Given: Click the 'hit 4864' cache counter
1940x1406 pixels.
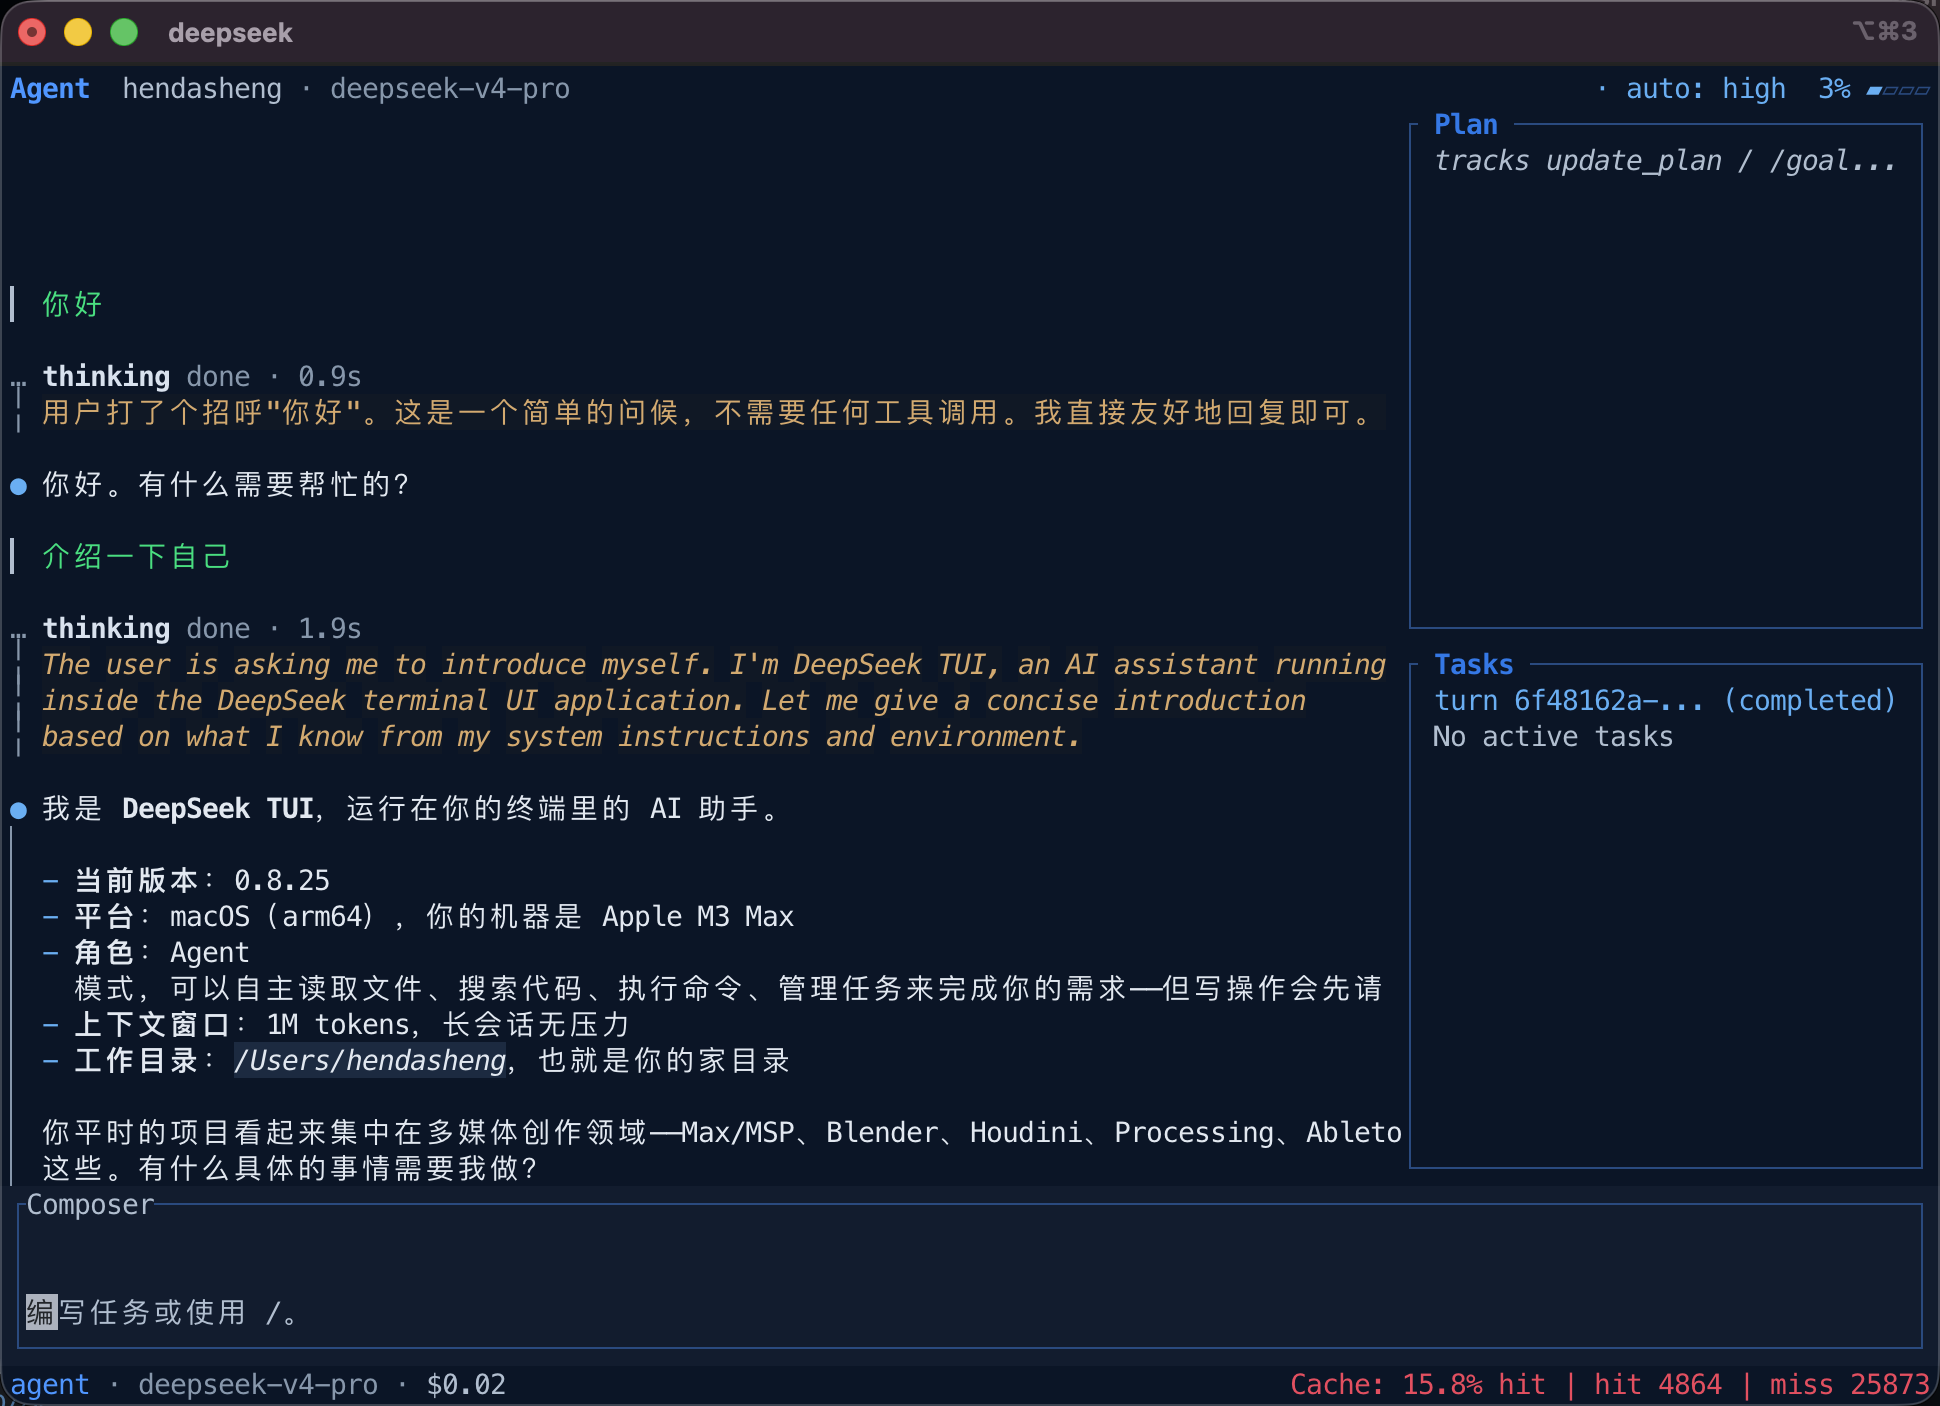Looking at the screenshot, I should (x=1658, y=1385).
